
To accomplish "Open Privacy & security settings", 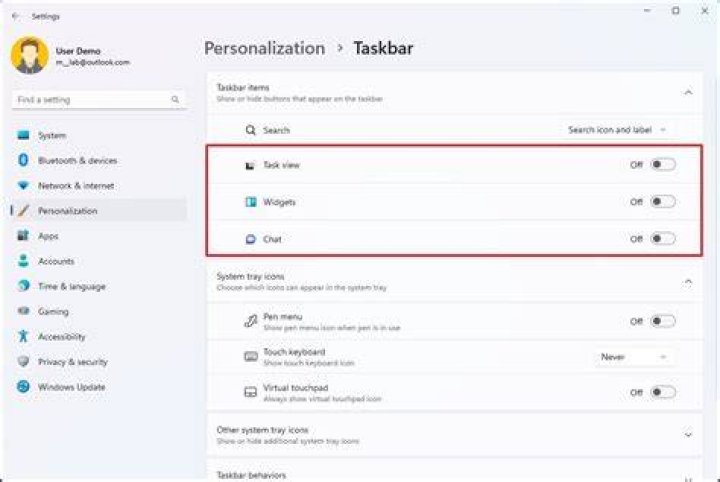I will (99, 362).
